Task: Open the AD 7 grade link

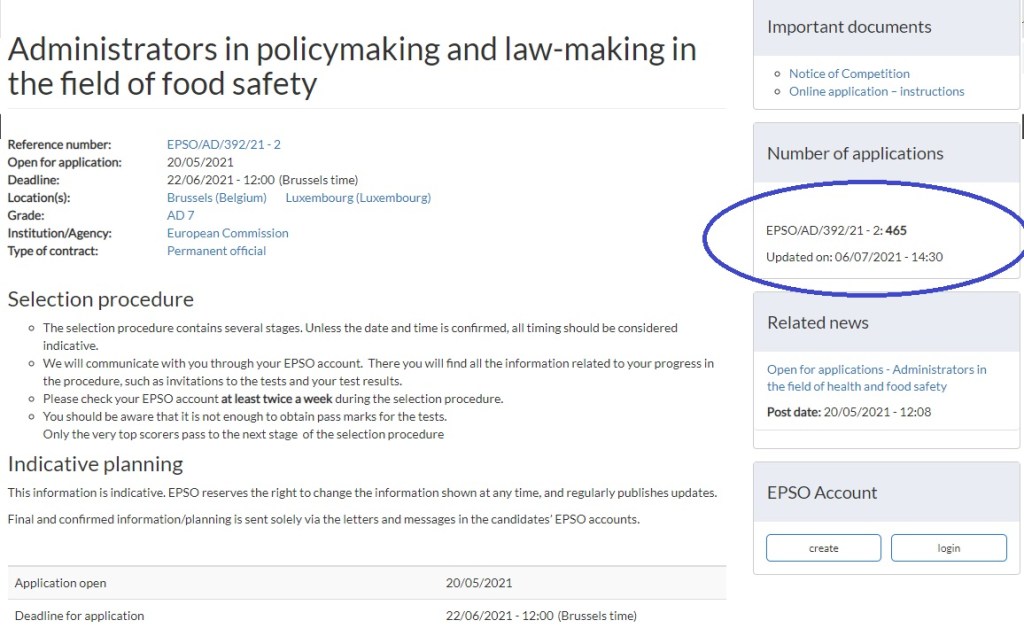Action: [181, 216]
